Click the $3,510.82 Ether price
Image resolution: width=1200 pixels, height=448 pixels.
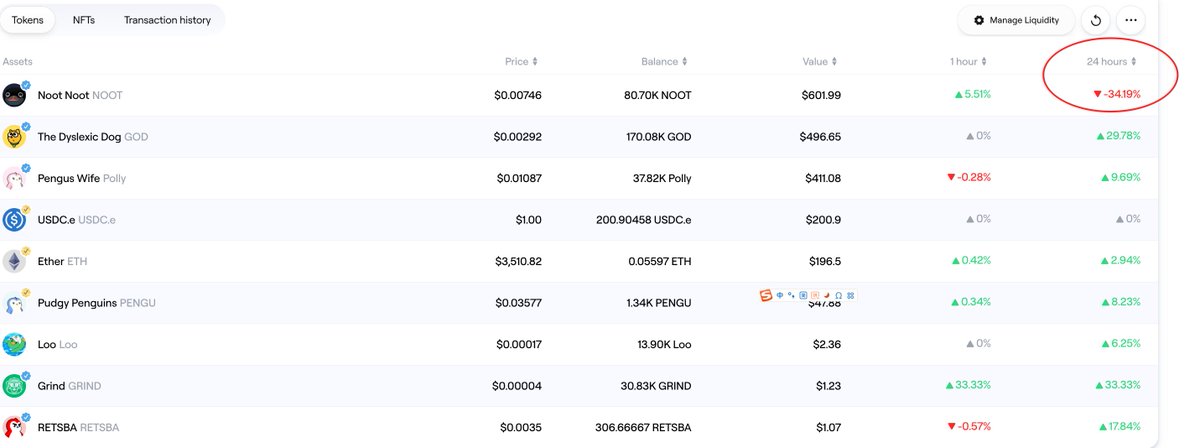tap(518, 262)
